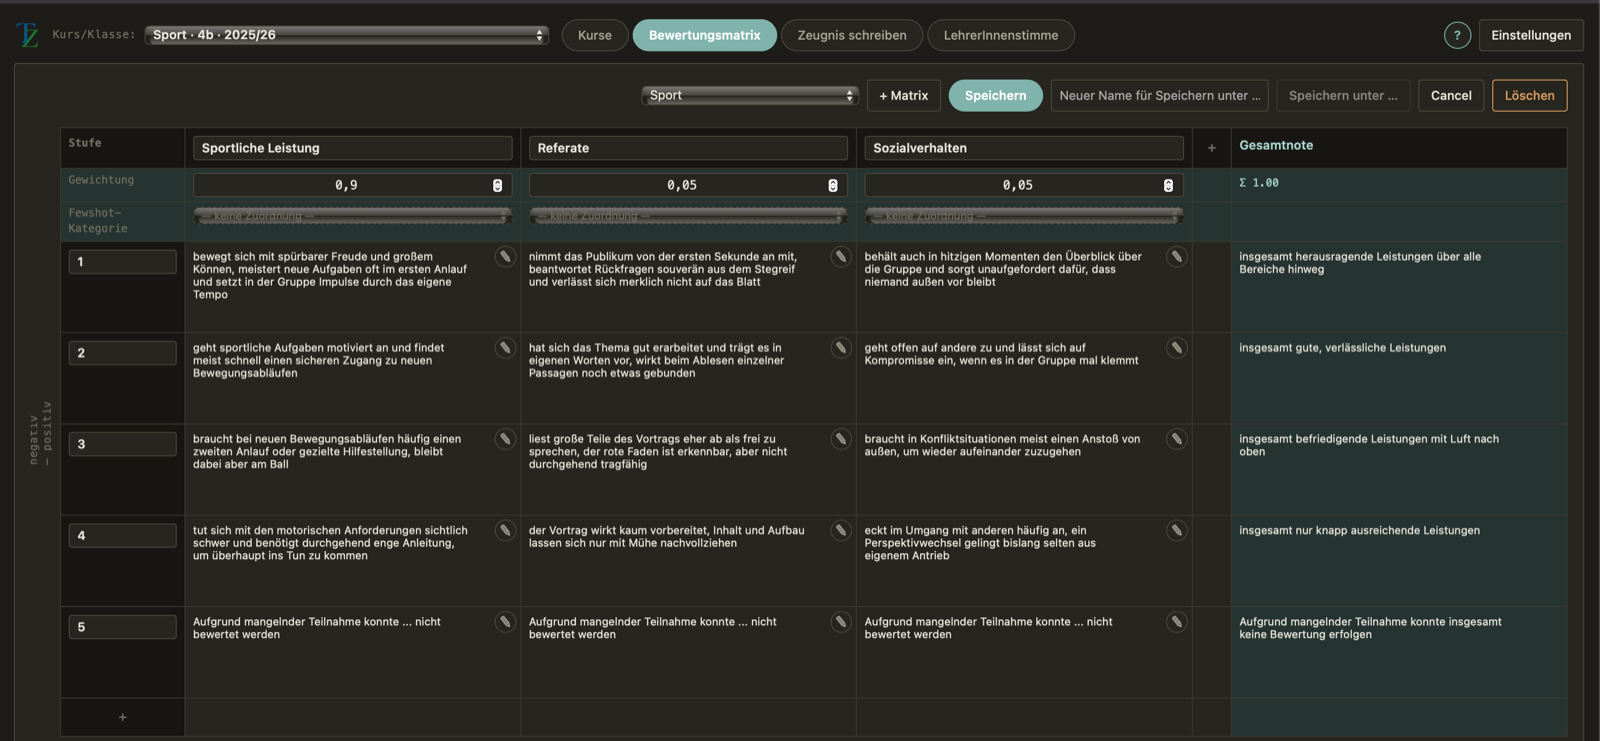Screen dimensions: 1600x741
Task: Expand Fewshot-Kategorie dropdown under Sportliche Leistung
Action: [x=352, y=216]
